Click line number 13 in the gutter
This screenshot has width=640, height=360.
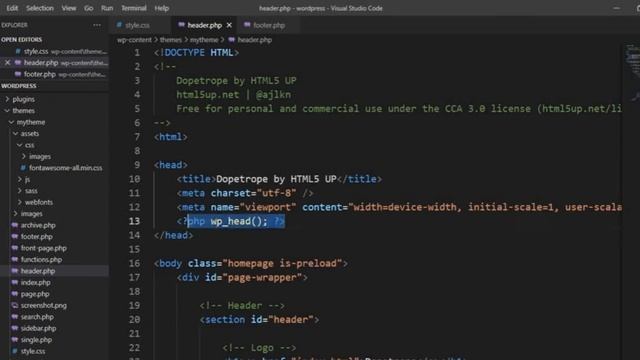(x=134, y=221)
